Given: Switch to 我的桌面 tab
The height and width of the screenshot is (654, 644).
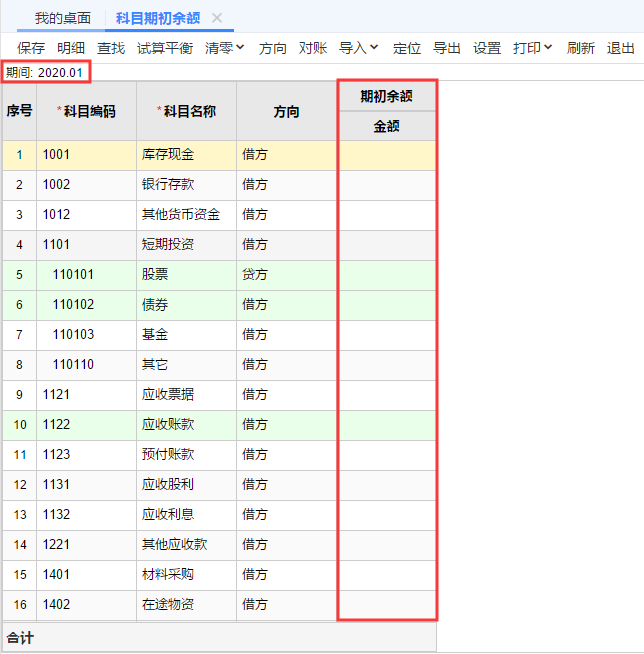Looking at the screenshot, I should click(x=63, y=18).
